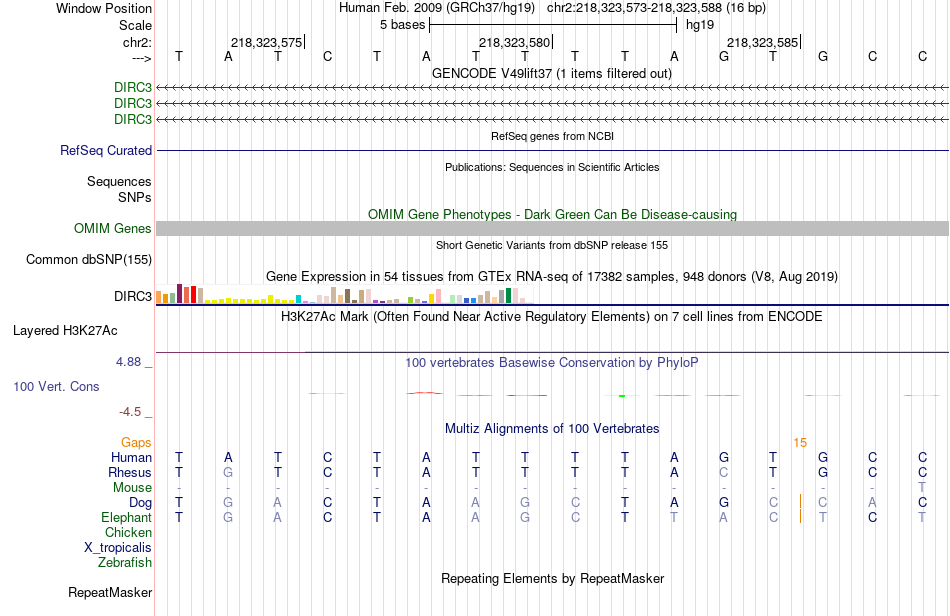Click the SNPs track label
This screenshot has height=616, width=950.
[135, 197]
